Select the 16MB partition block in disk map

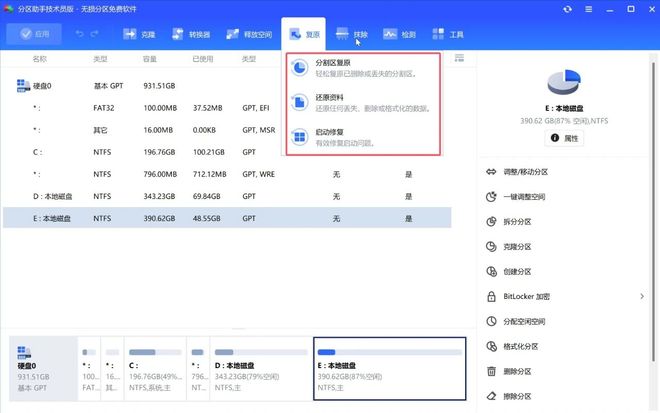112,368
